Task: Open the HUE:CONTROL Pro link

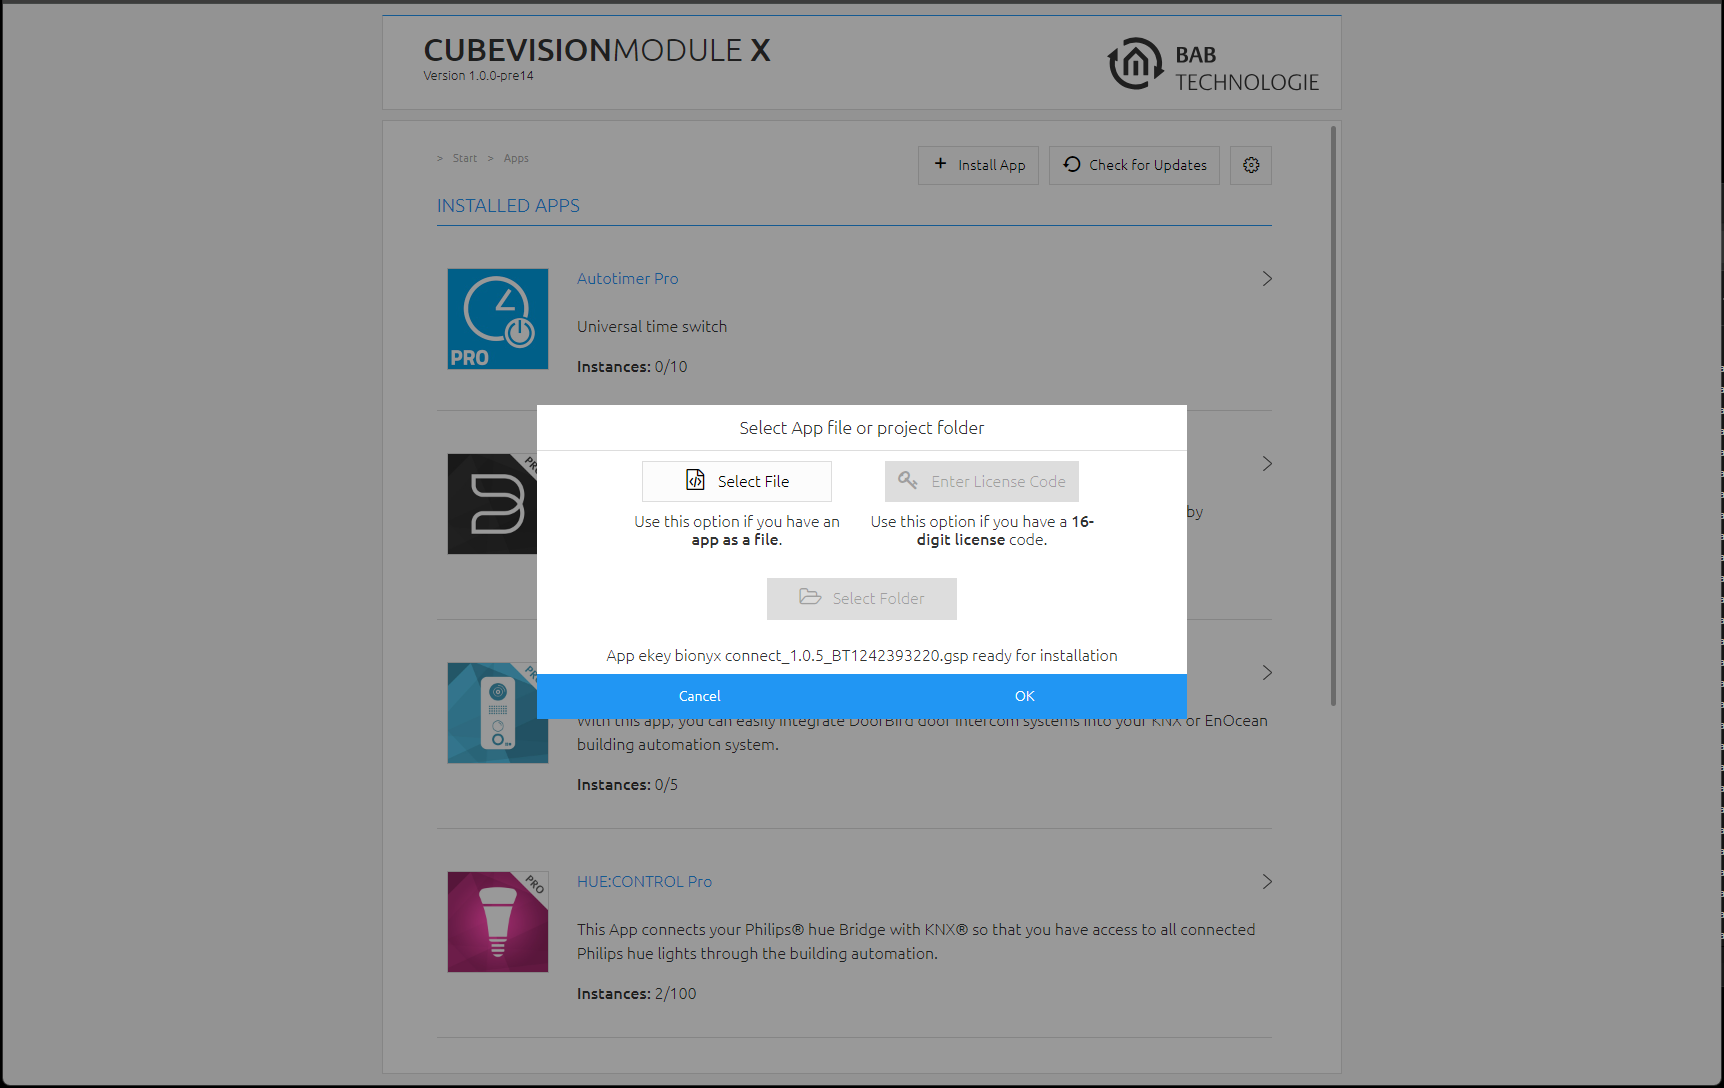Action: [x=645, y=881]
